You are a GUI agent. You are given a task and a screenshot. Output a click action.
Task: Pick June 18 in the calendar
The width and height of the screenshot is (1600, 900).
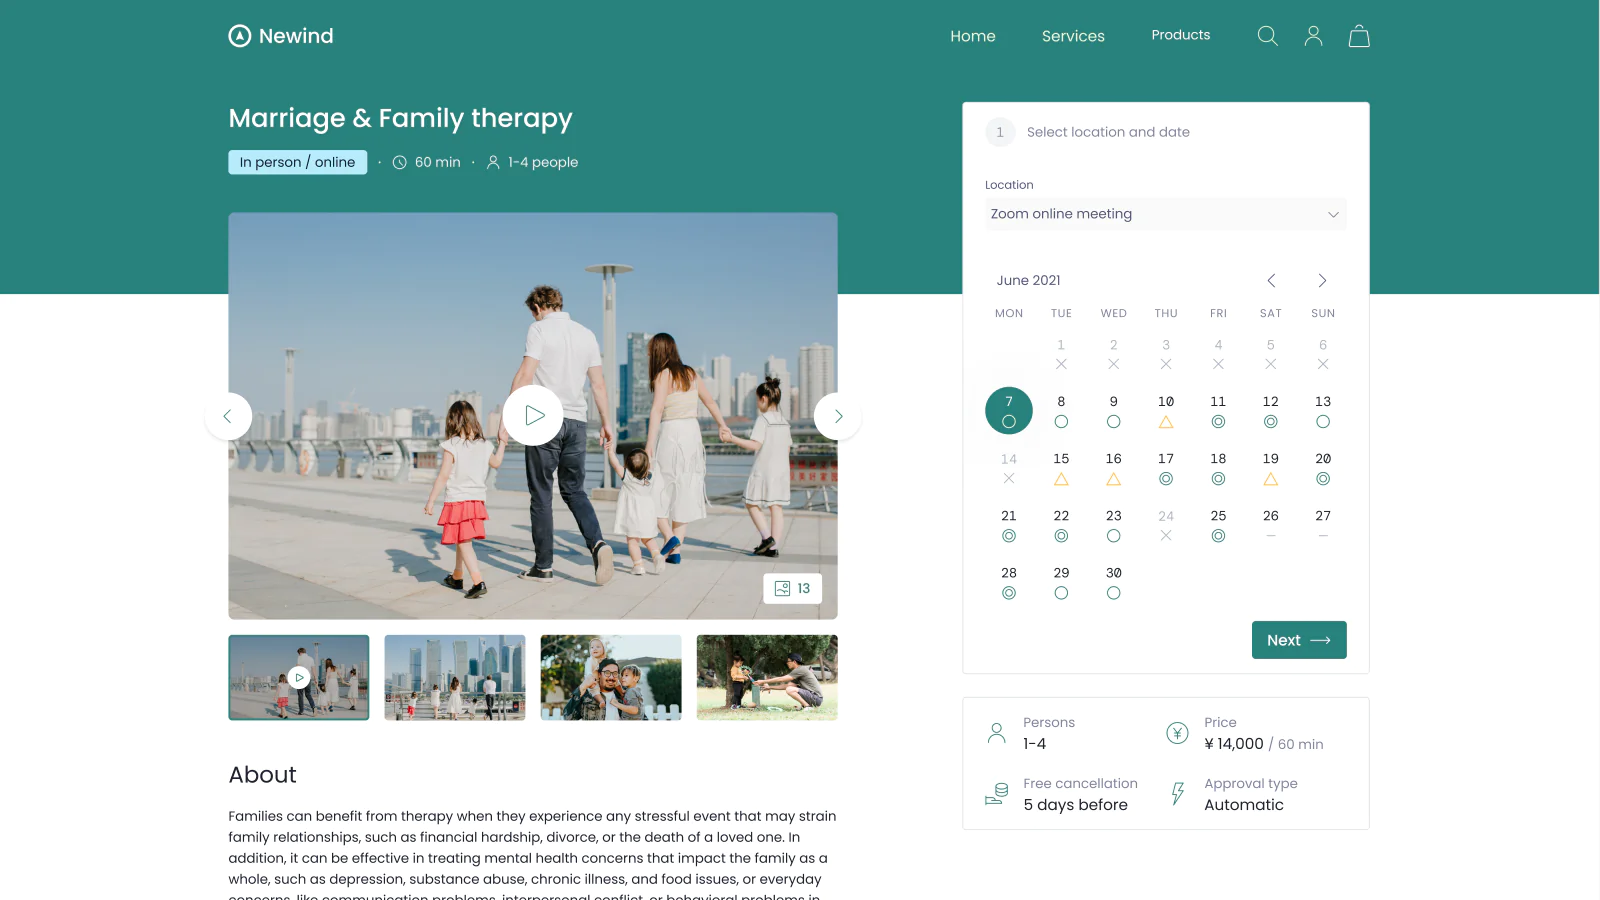click(x=1218, y=468)
